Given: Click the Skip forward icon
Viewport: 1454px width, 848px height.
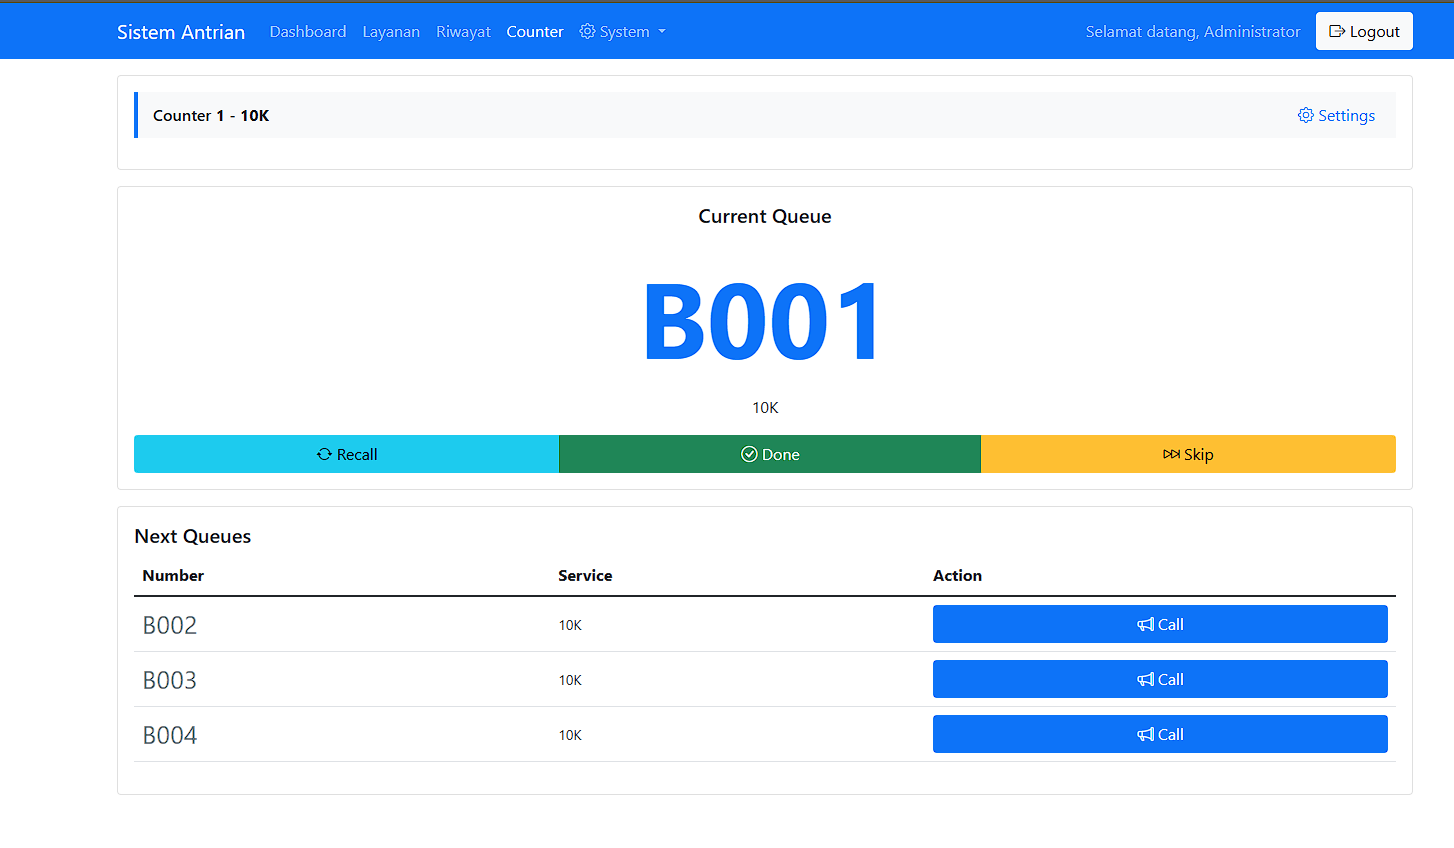Looking at the screenshot, I should (1171, 454).
